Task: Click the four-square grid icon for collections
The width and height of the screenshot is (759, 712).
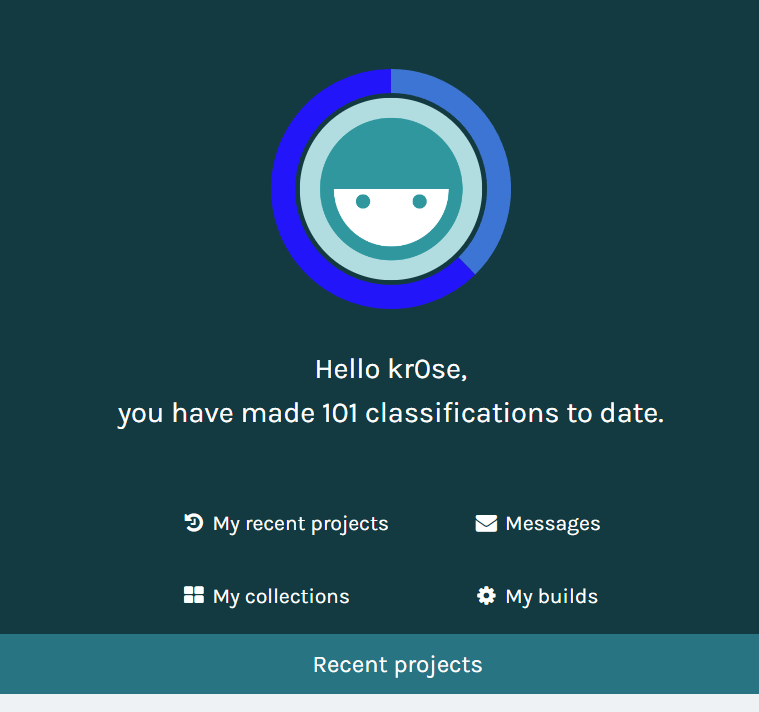Action: pos(194,595)
